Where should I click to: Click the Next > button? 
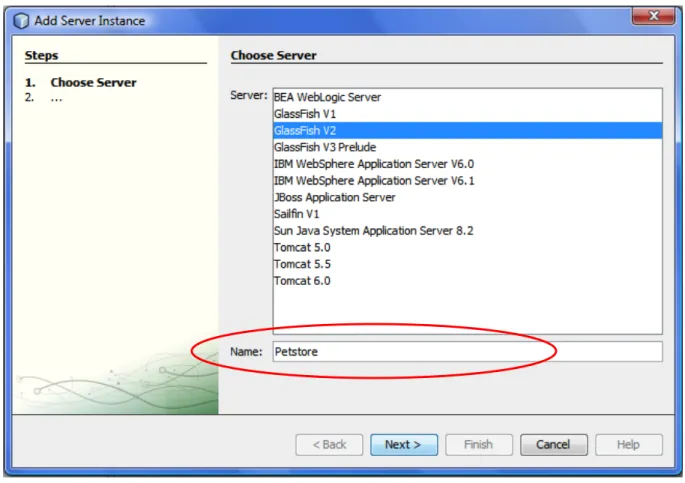[404, 445]
